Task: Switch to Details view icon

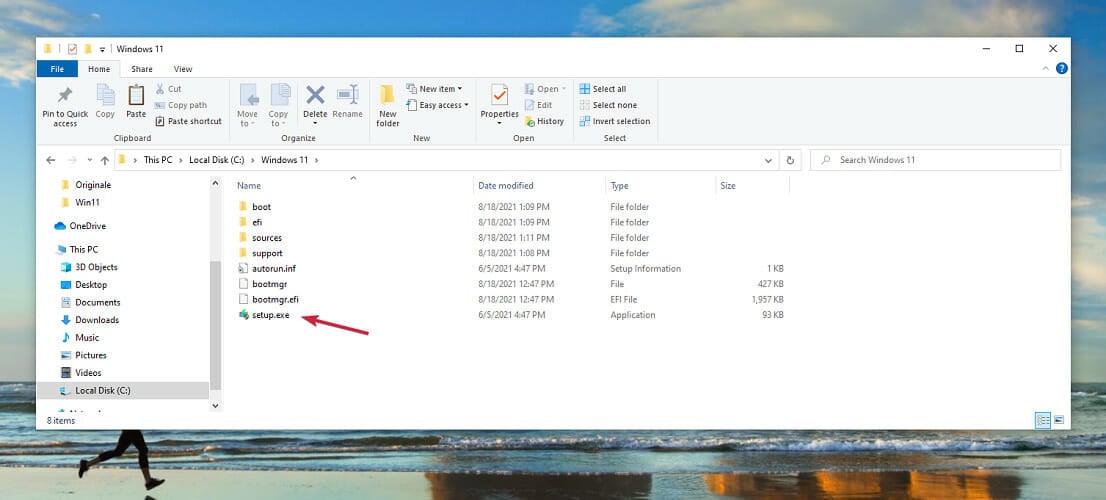Action: [1043, 420]
